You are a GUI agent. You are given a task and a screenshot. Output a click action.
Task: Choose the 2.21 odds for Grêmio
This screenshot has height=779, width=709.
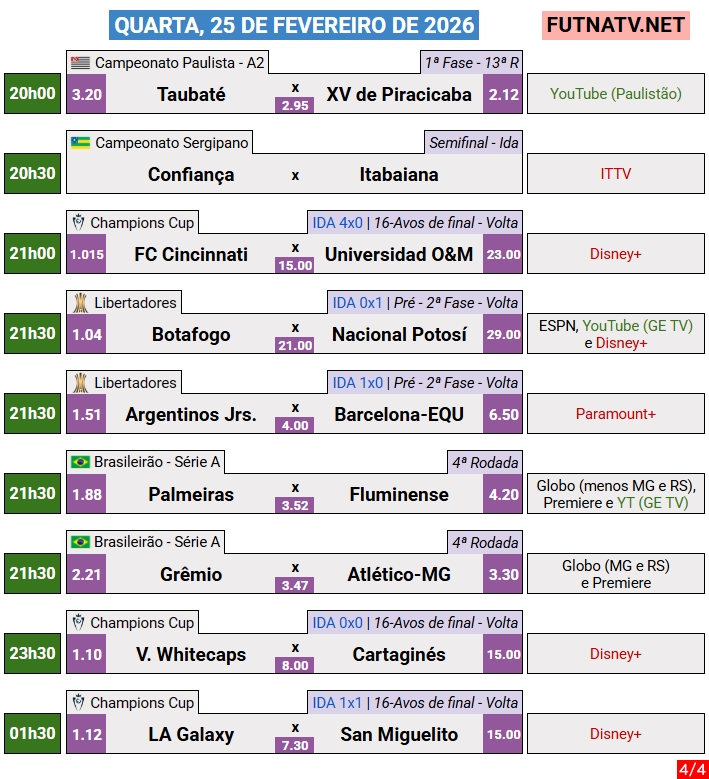coord(87,575)
